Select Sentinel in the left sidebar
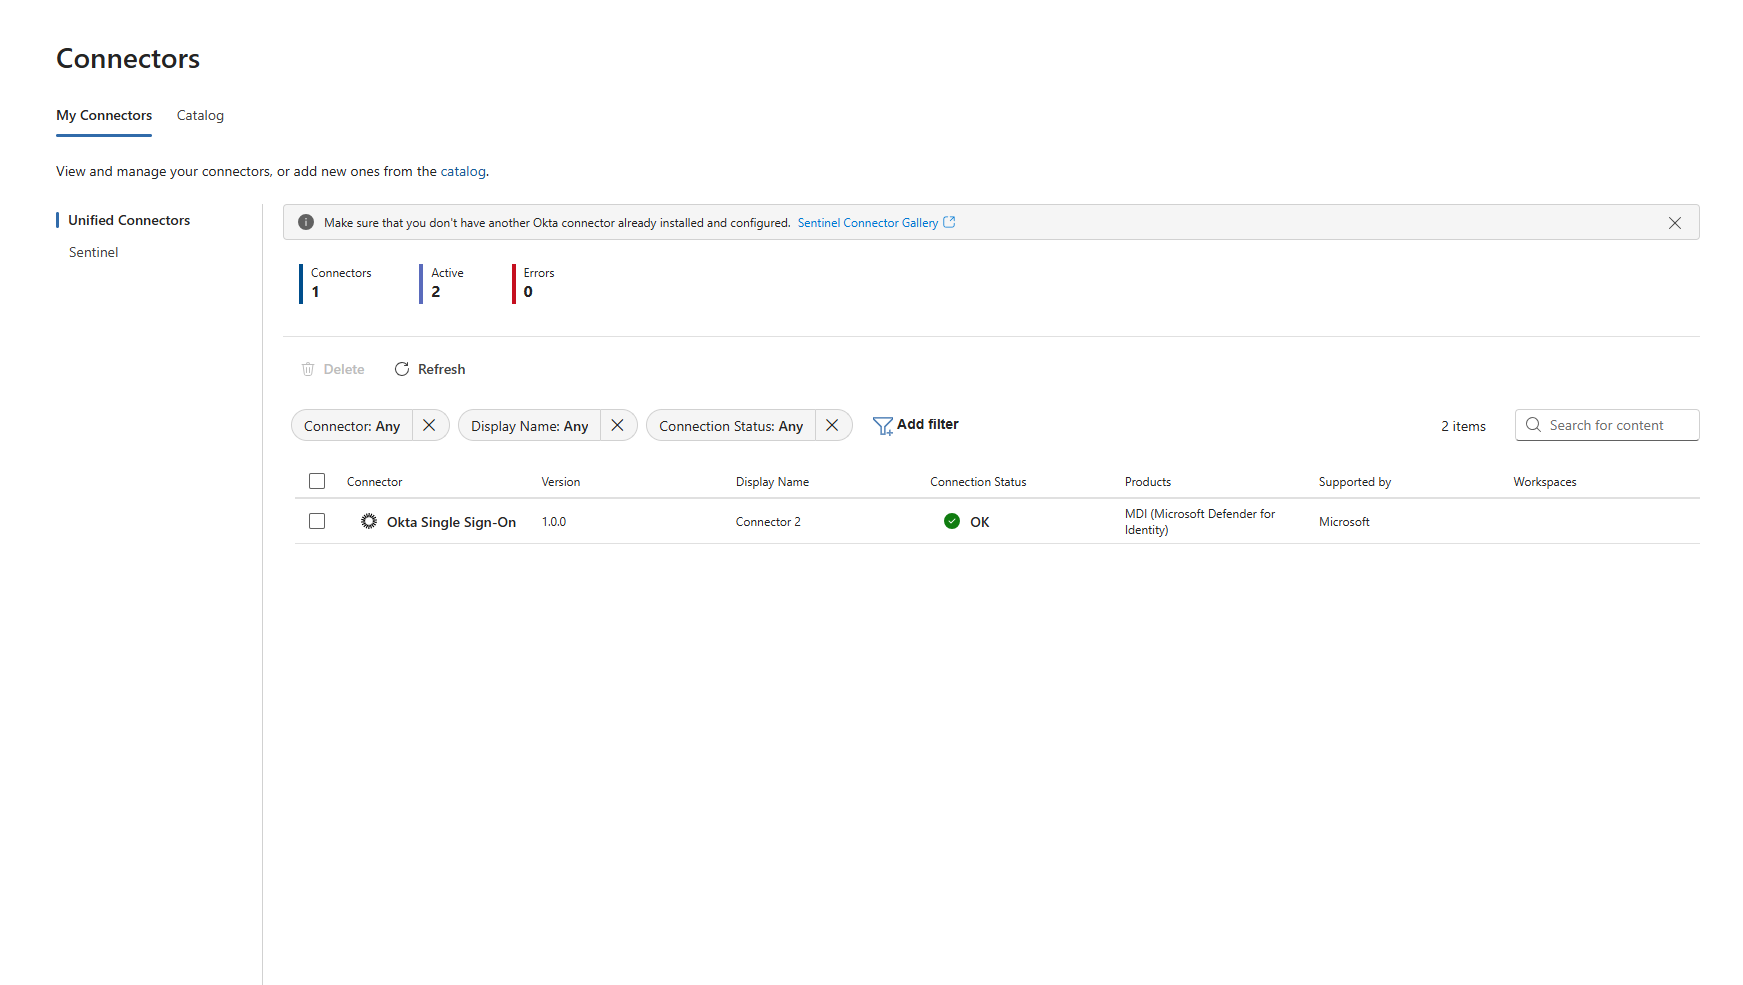This screenshot has width=1743, height=985. coord(94,252)
